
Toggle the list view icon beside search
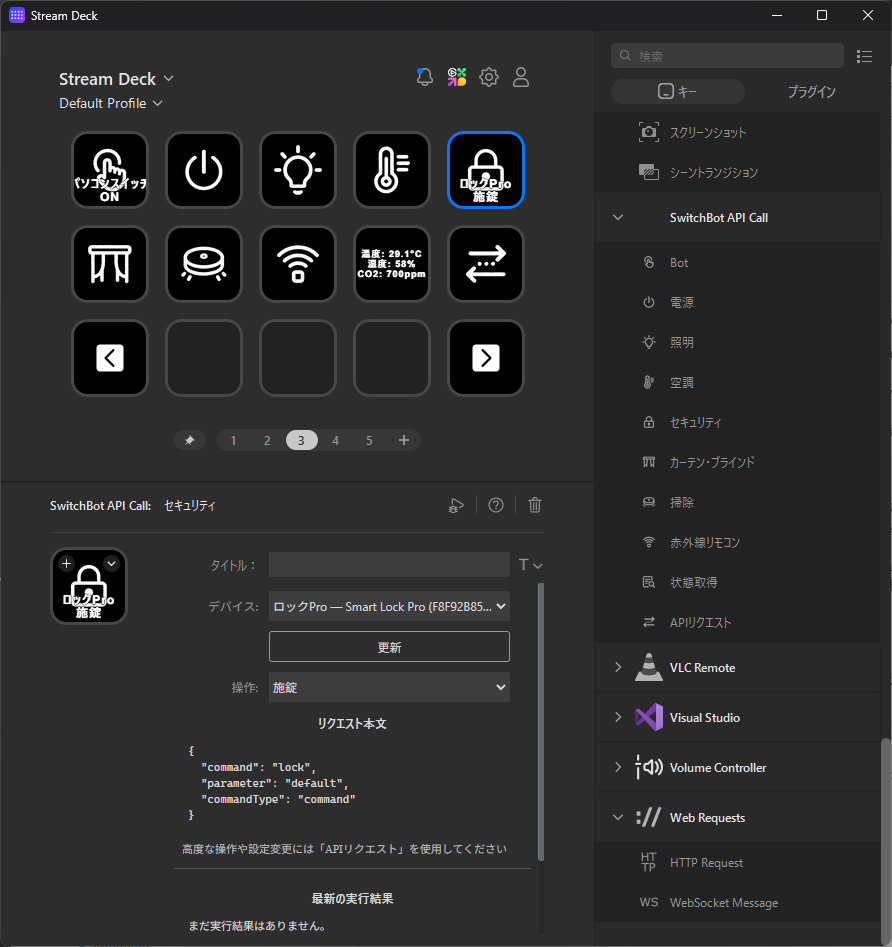point(864,56)
